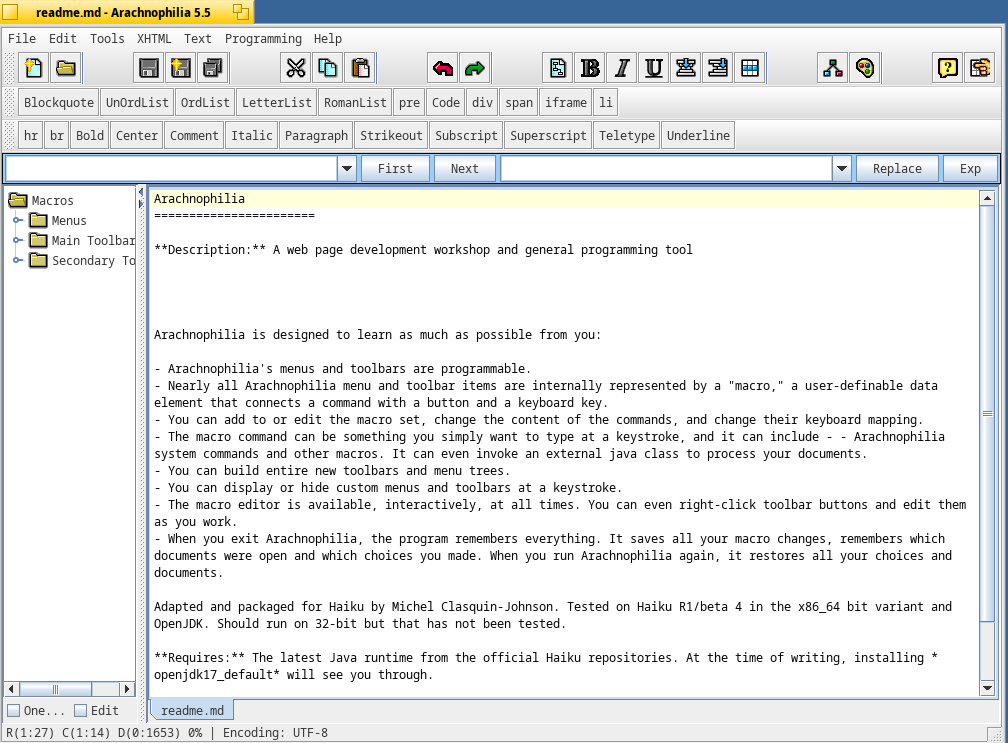Click the OrdList button

205,103
